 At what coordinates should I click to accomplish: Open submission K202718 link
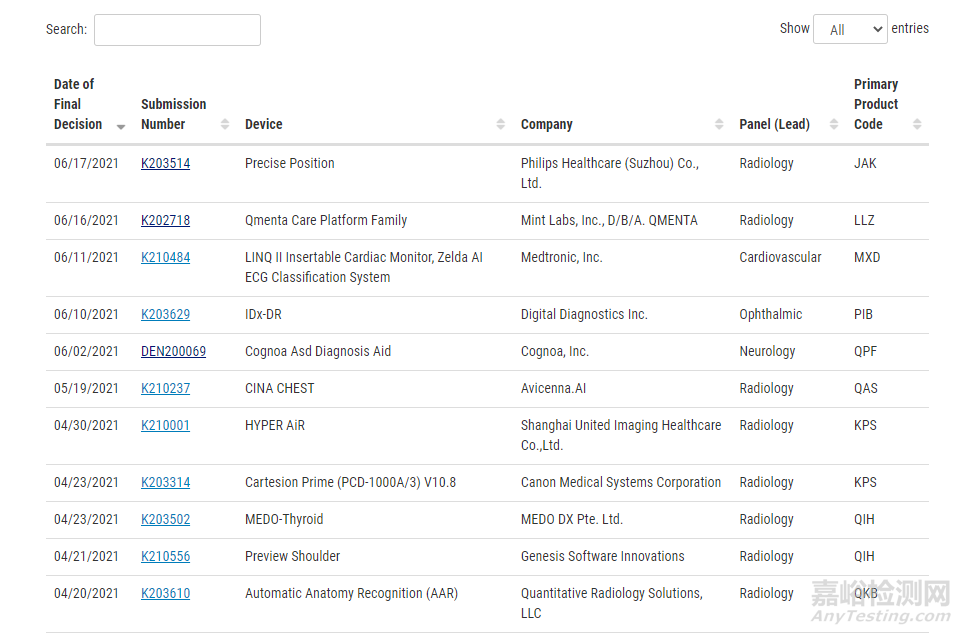(165, 221)
